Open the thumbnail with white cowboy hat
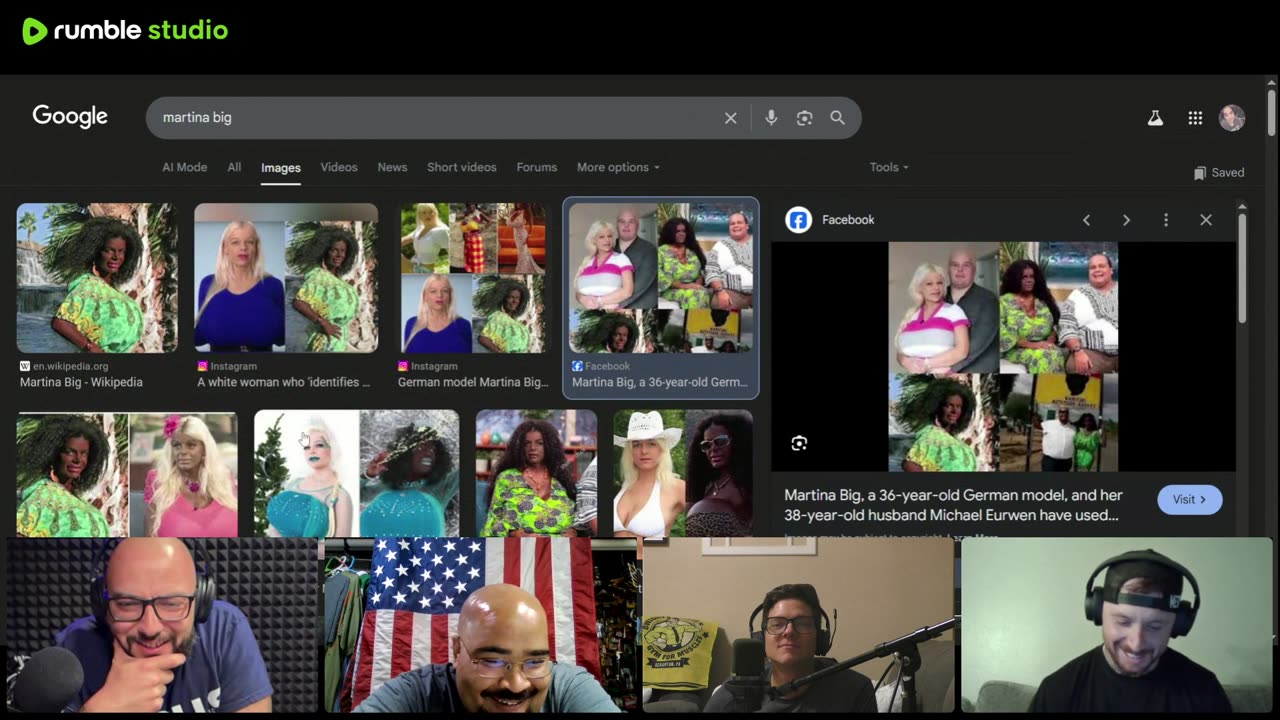Image resolution: width=1280 pixels, height=720 pixels. (x=683, y=473)
